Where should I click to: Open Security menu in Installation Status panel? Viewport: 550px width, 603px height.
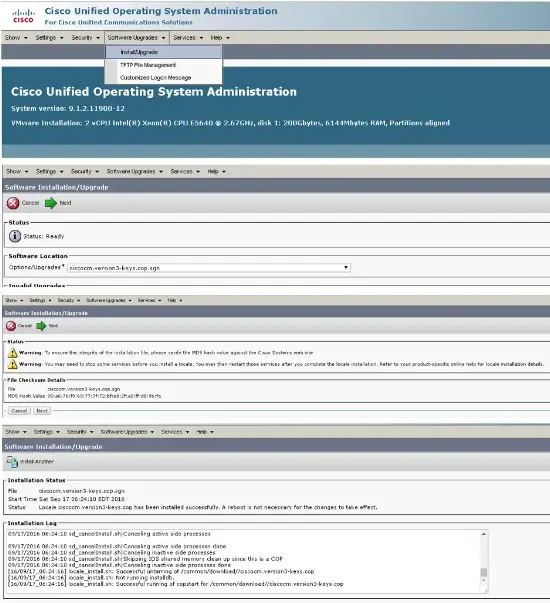pos(80,432)
